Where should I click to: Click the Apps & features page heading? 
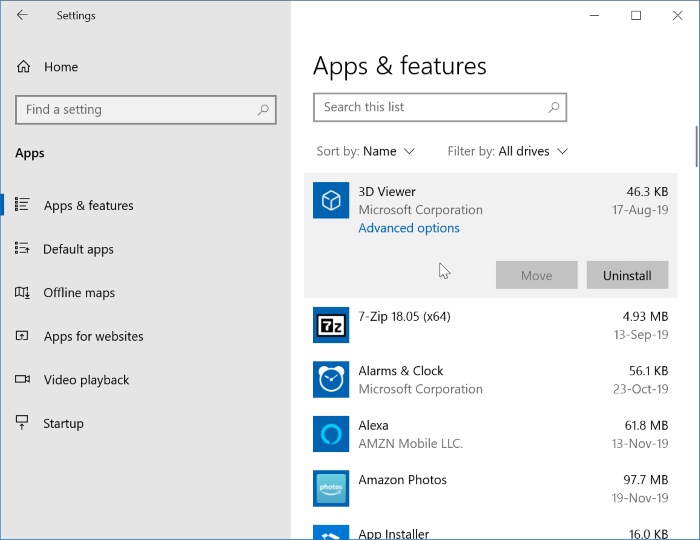pos(400,66)
